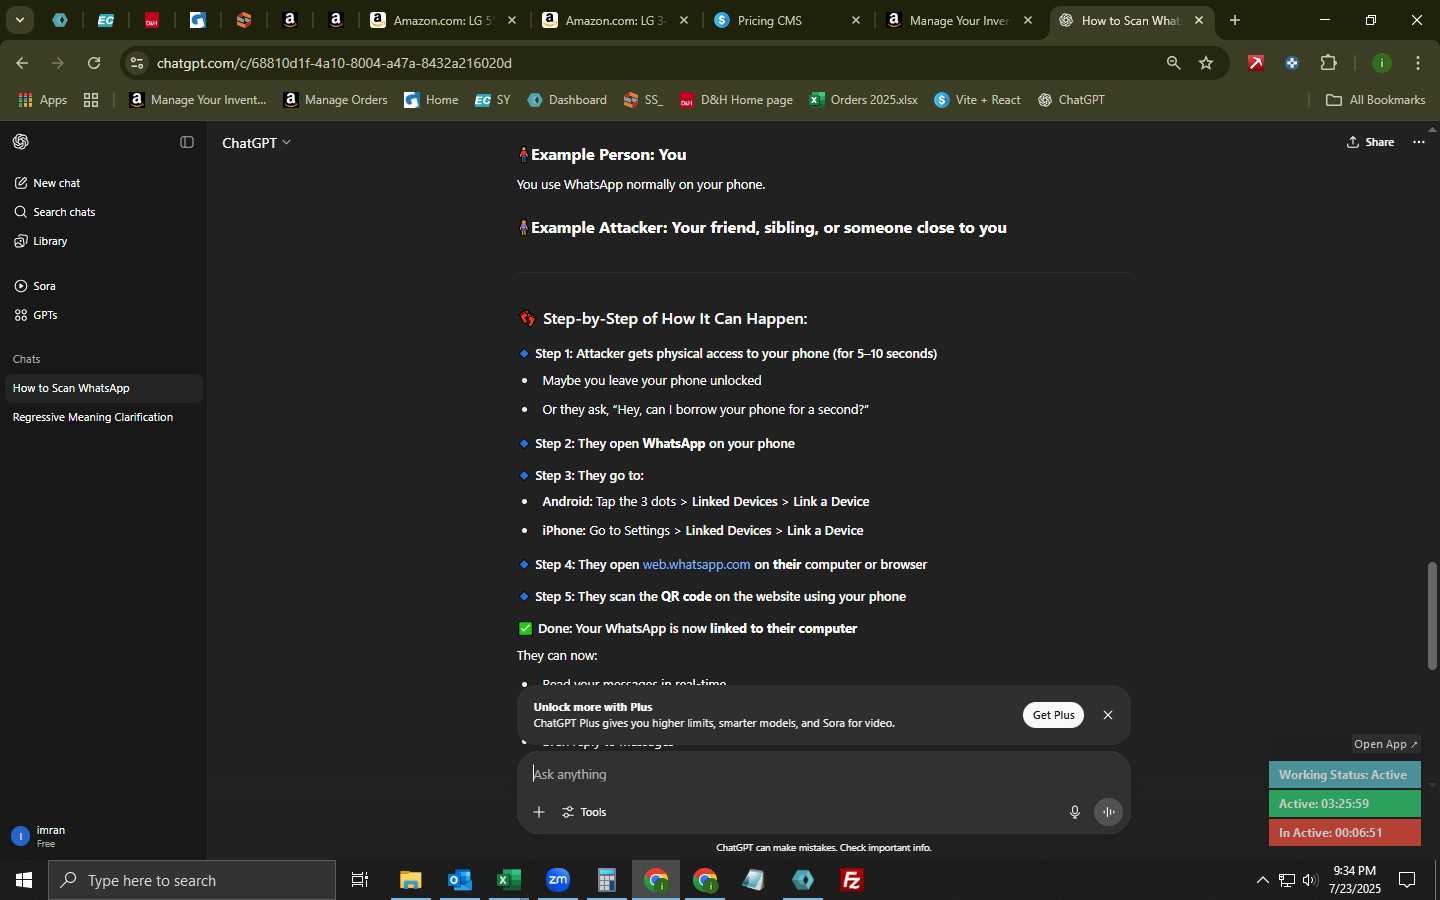Show hidden system tray icons
Viewport: 1440px width, 900px height.
point(1262,881)
